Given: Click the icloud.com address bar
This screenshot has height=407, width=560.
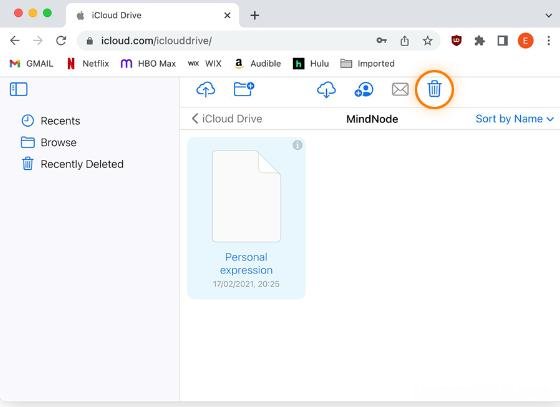Looking at the screenshot, I should (229, 41).
